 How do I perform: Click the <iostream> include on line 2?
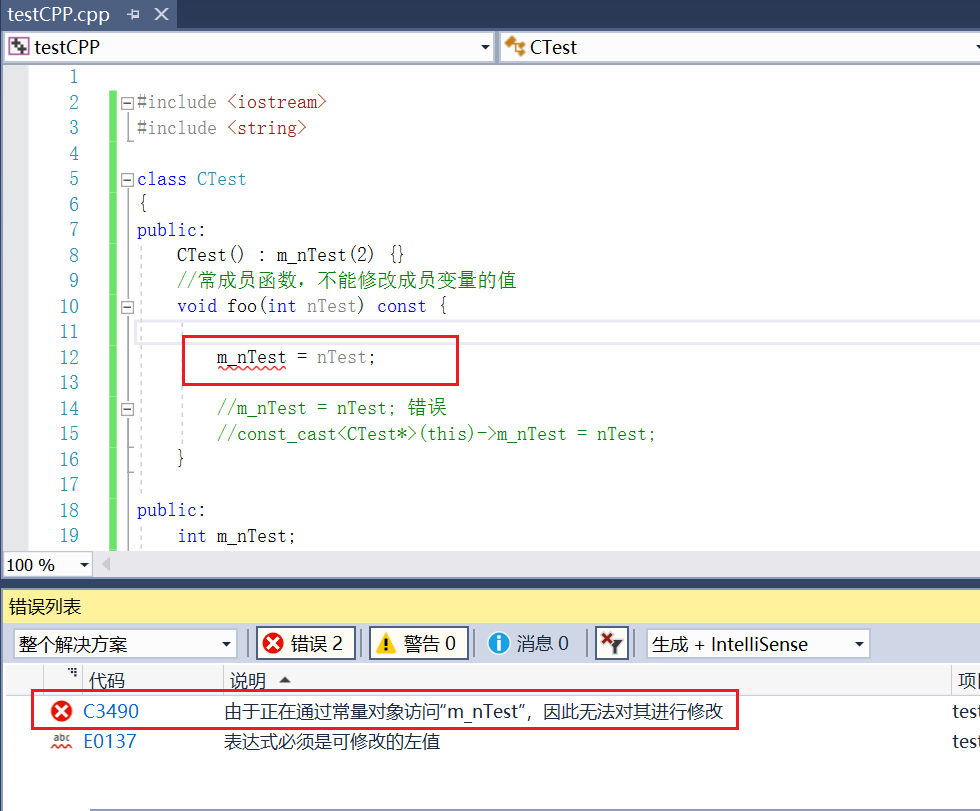pyautogui.click(x=277, y=102)
